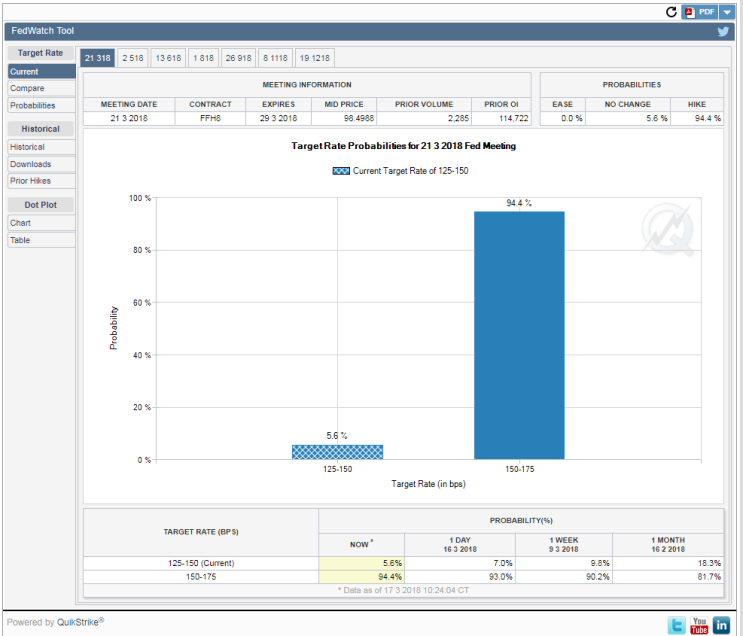Open the dropdown arrow beside PDF
Image resolution: width=743 pixels, height=636 pixels.
(x=727, y=12)
